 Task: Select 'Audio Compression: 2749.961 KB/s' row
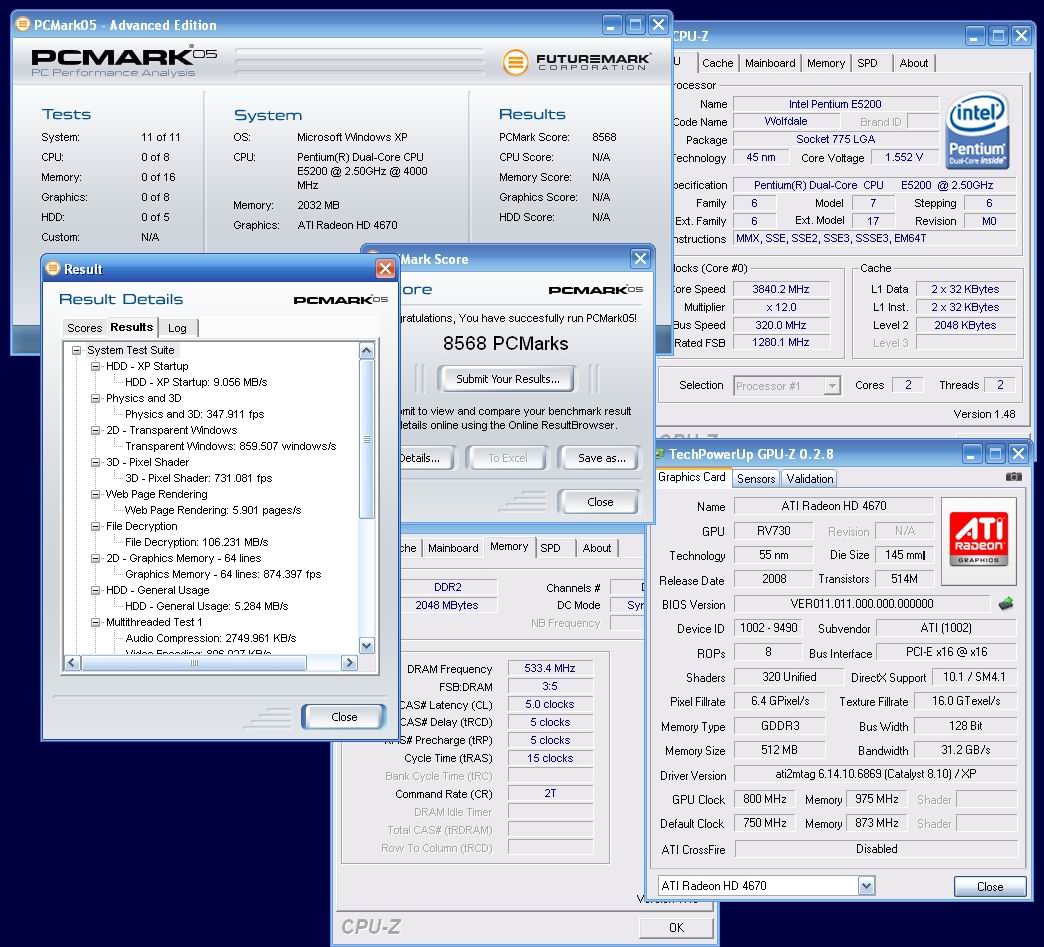point(210,638)
